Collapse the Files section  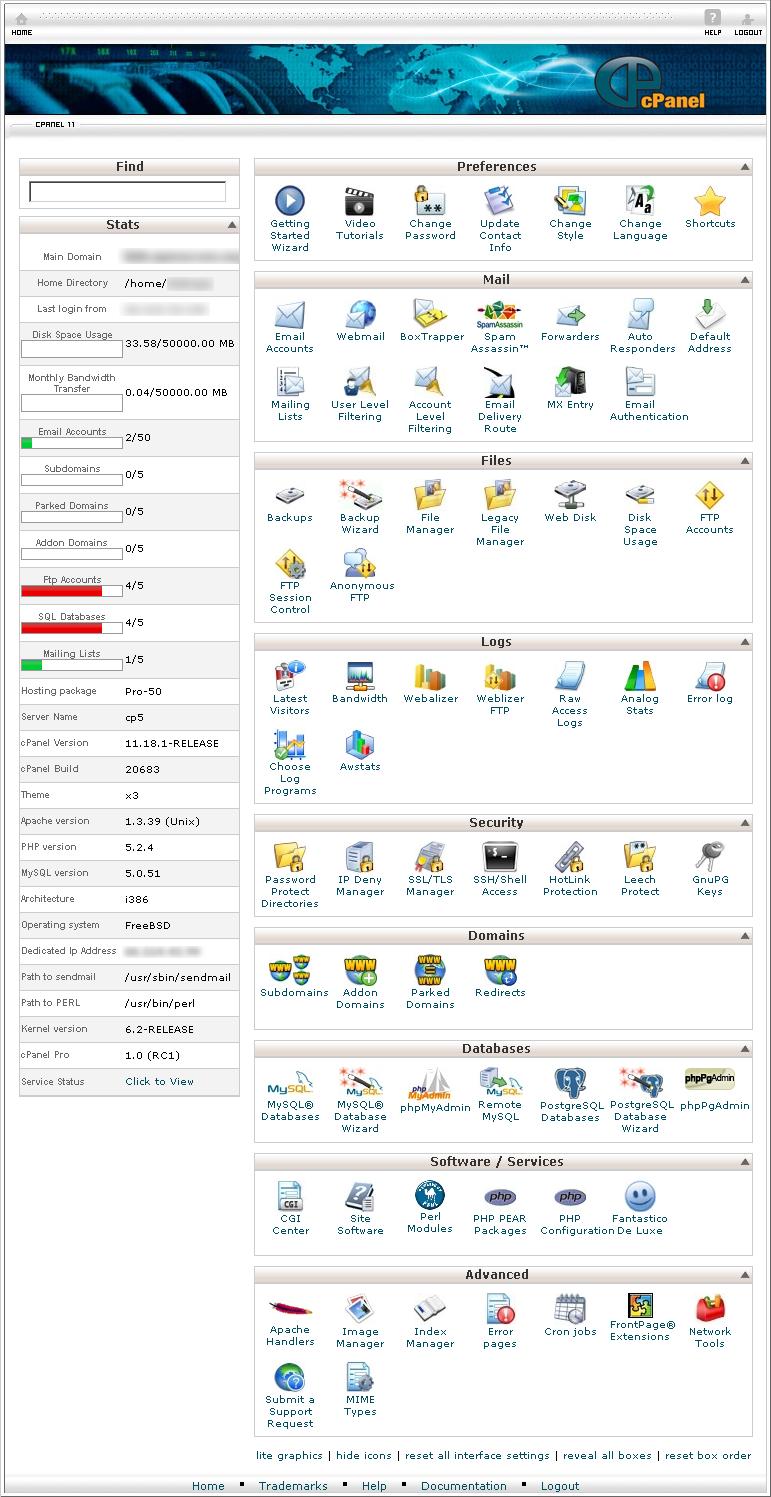[x=745, y=461]
